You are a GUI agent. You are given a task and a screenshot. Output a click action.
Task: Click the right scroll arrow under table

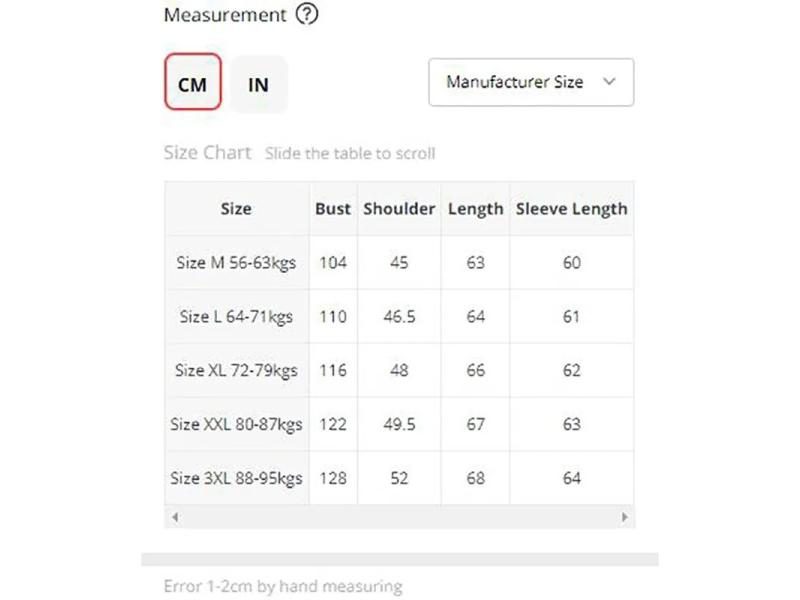tap(624, 517)
